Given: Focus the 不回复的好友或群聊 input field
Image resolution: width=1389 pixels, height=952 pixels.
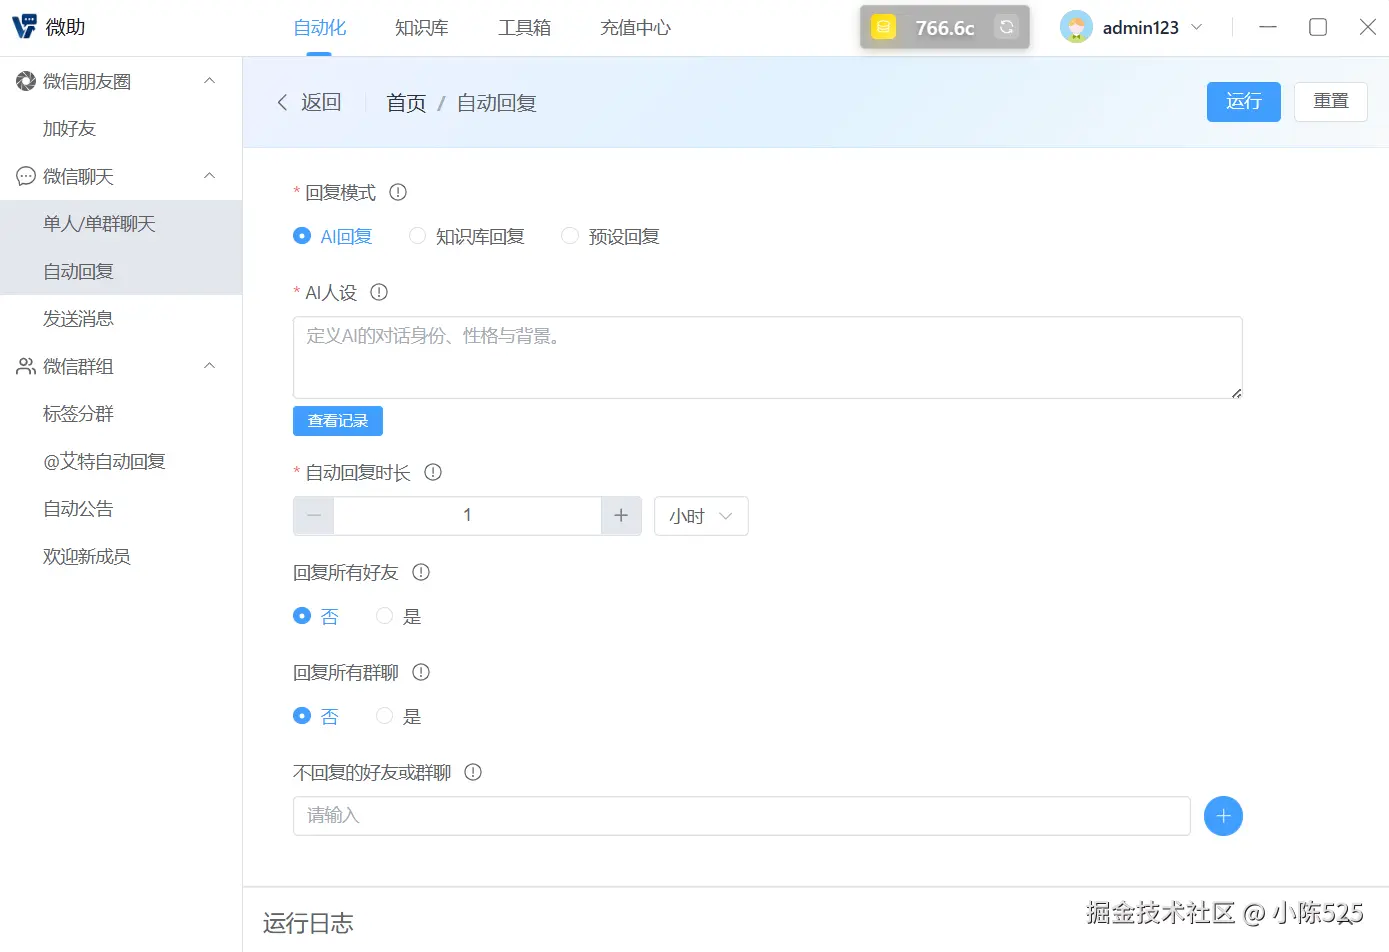Looking at the screenshot, I should [742, 816].
